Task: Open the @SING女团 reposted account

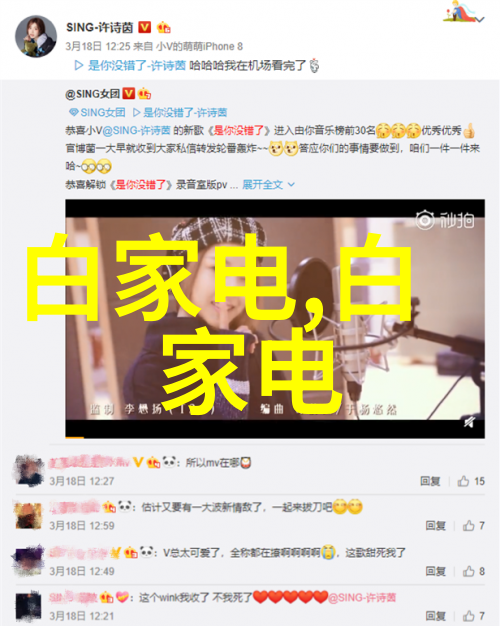Action: (x=92, y=94)
